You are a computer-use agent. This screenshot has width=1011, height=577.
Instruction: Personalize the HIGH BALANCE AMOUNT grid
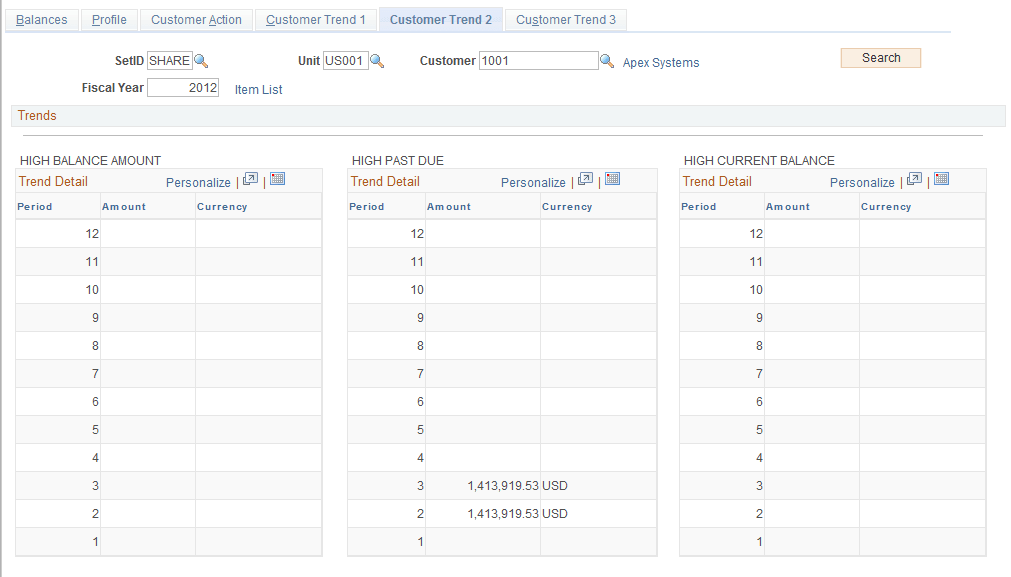(x=198, y=182)
